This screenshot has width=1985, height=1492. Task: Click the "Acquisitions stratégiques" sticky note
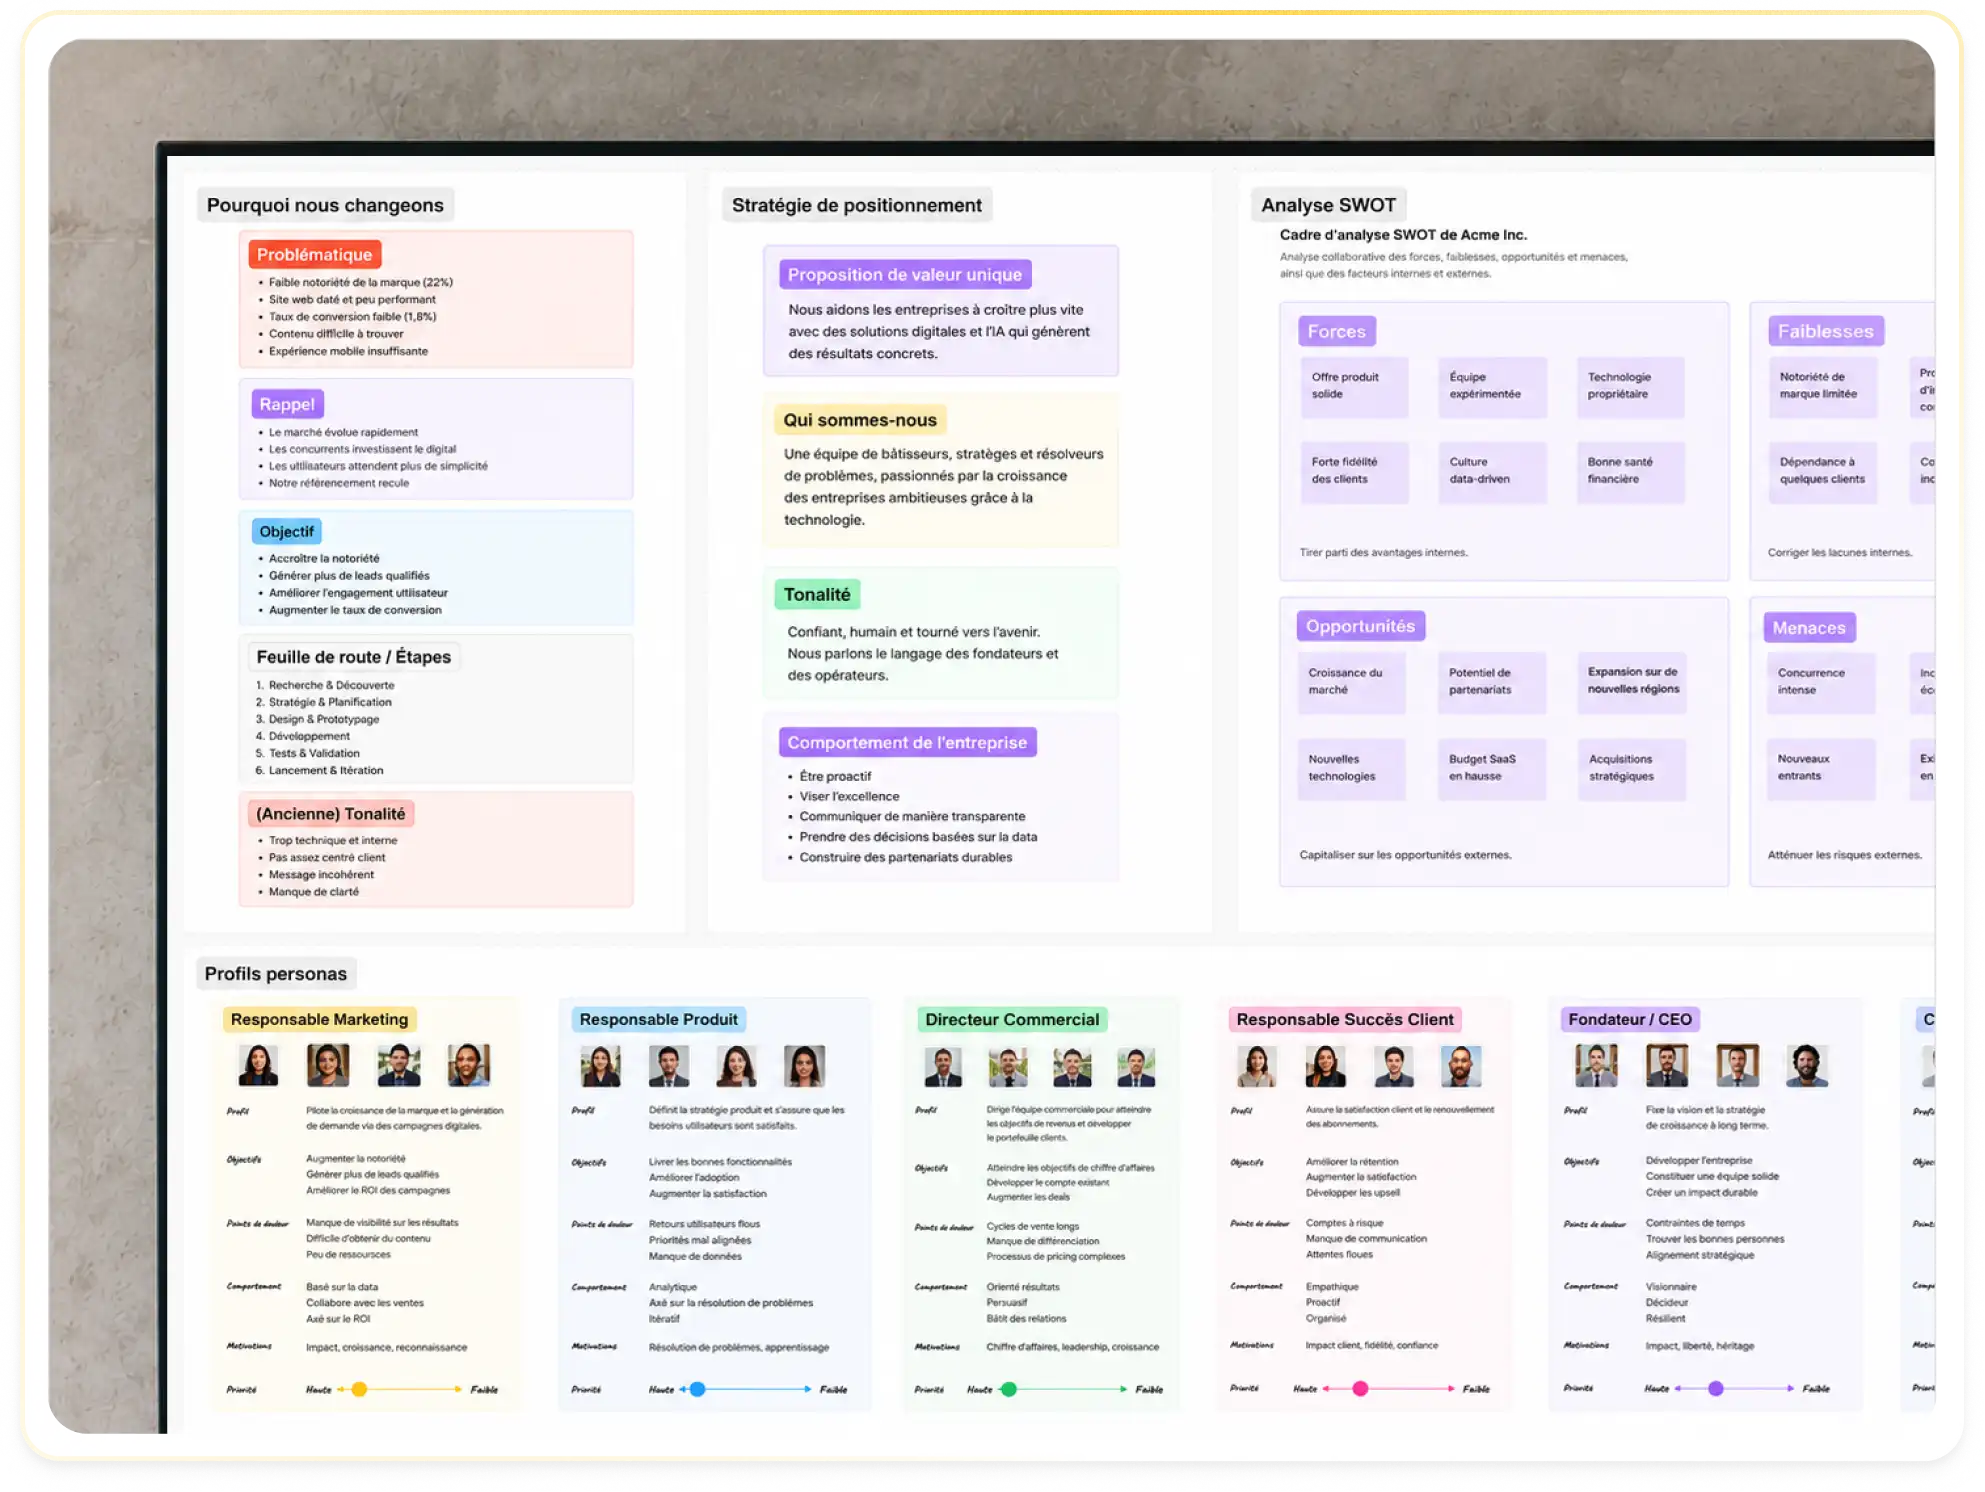[1632, 769]
